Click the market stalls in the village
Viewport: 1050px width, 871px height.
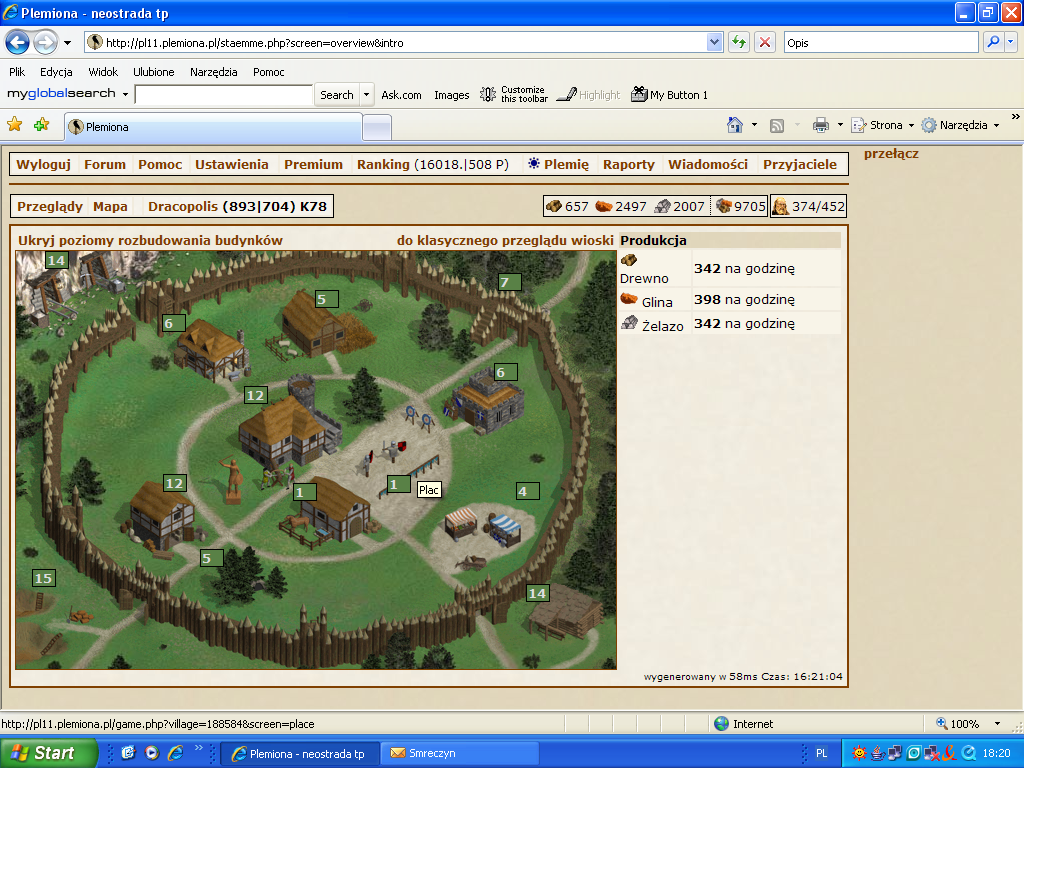coord(484,526)
